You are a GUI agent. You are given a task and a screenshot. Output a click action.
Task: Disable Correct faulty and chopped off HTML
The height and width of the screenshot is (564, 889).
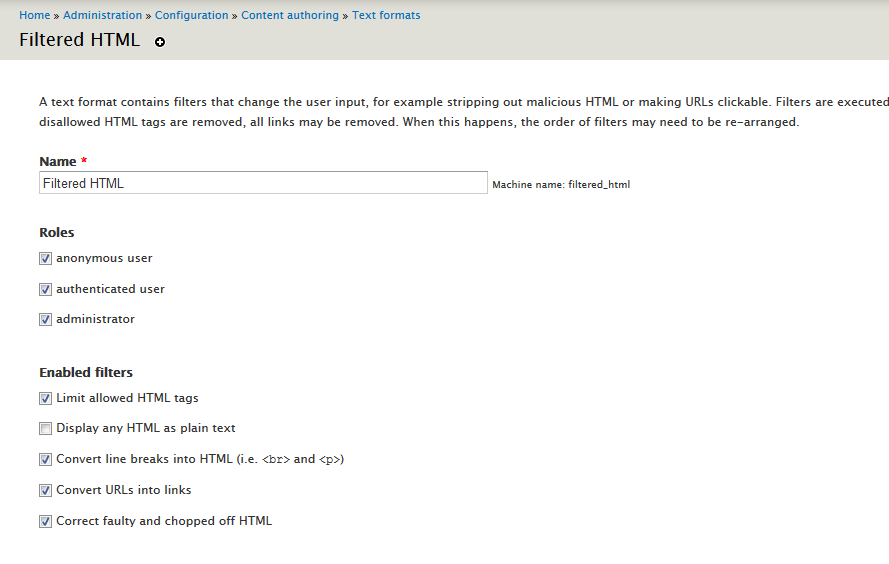tap(45, 521)
